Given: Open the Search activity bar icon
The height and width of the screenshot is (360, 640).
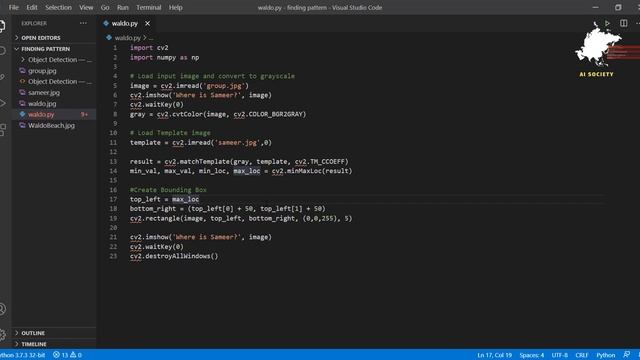Looking at the screenshot, I should (2, 51).
